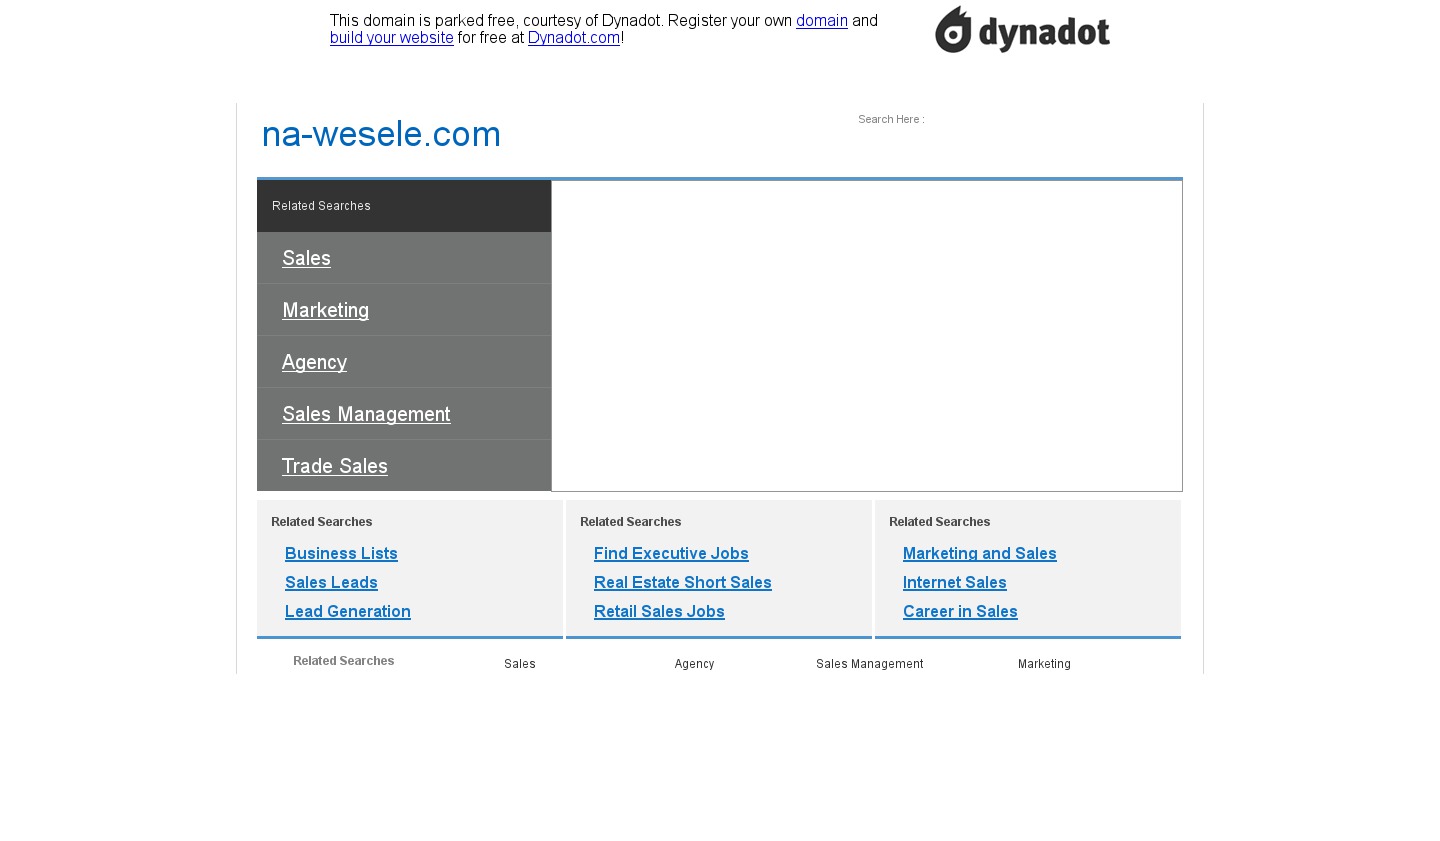Open the 'domain' registration link
The width and height of the screenshot is (1440, 841).
(821, 21)
